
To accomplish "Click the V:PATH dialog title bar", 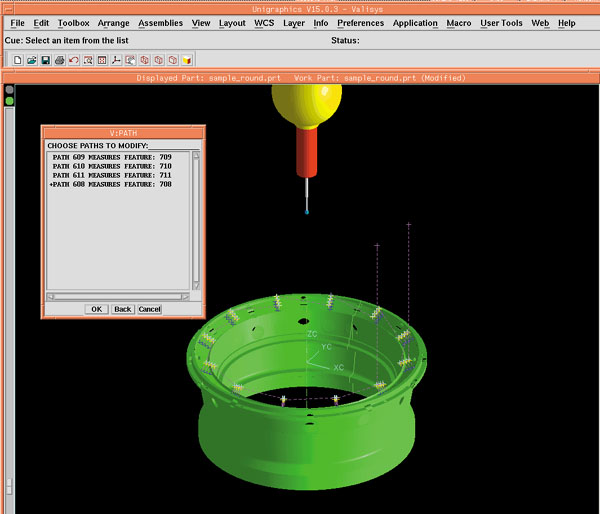I will point(123,133).
